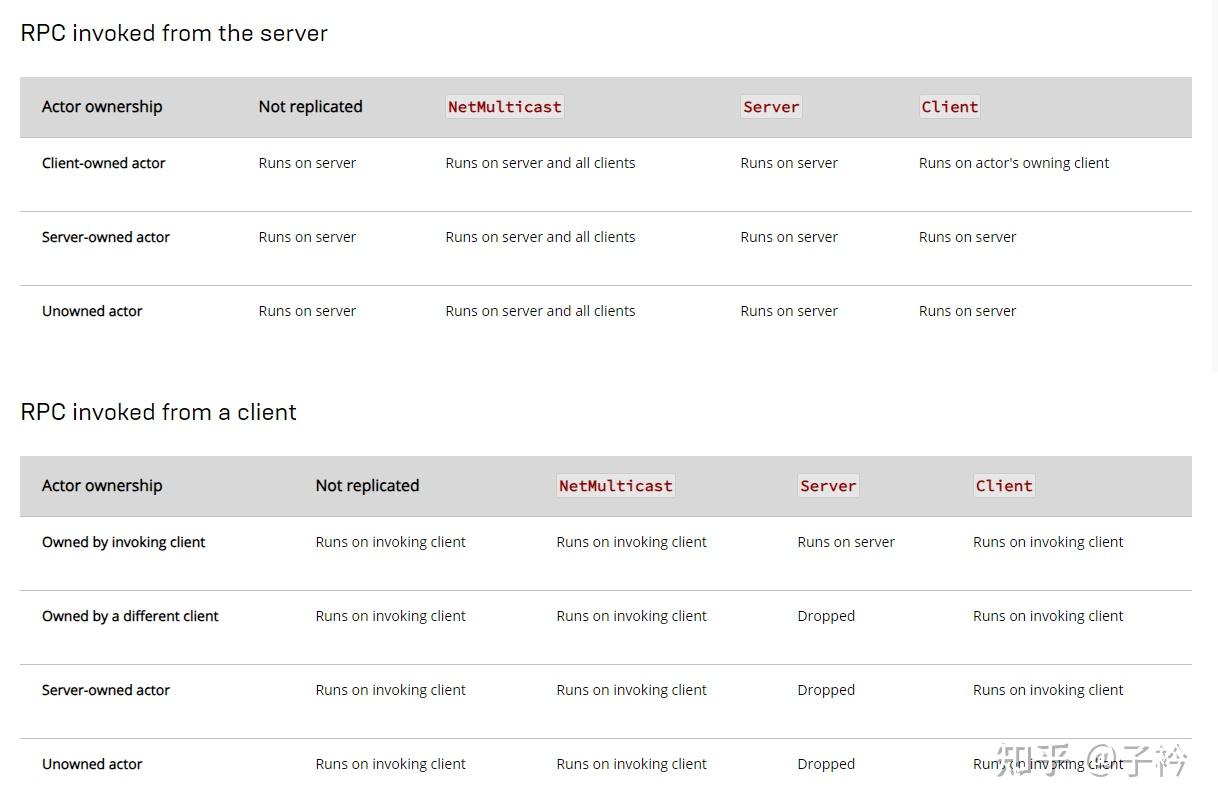Viewport: 1218px width, 808px height.
Task: Click "Not replicated" header in the server table
Action: point(310,107)
